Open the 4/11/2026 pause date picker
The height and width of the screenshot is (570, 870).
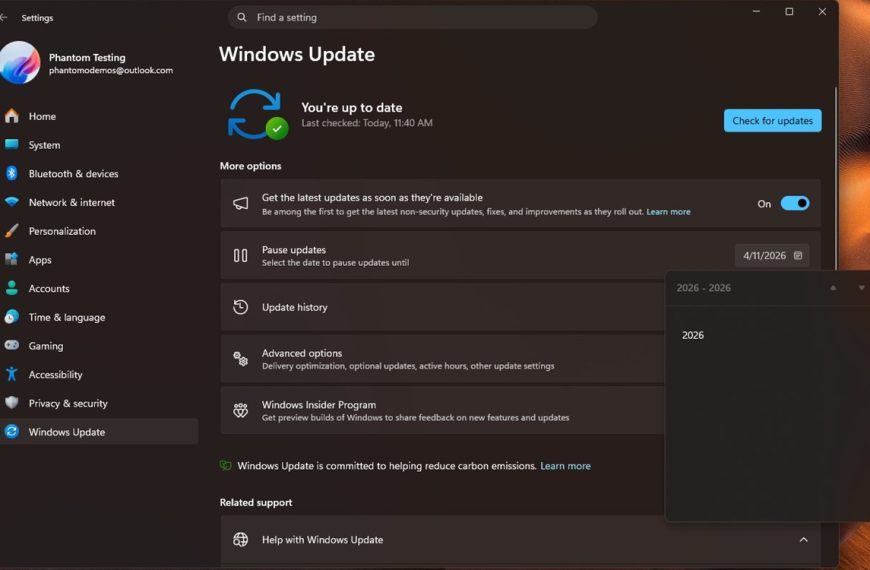pyautogui.click(x=772, y=255)
